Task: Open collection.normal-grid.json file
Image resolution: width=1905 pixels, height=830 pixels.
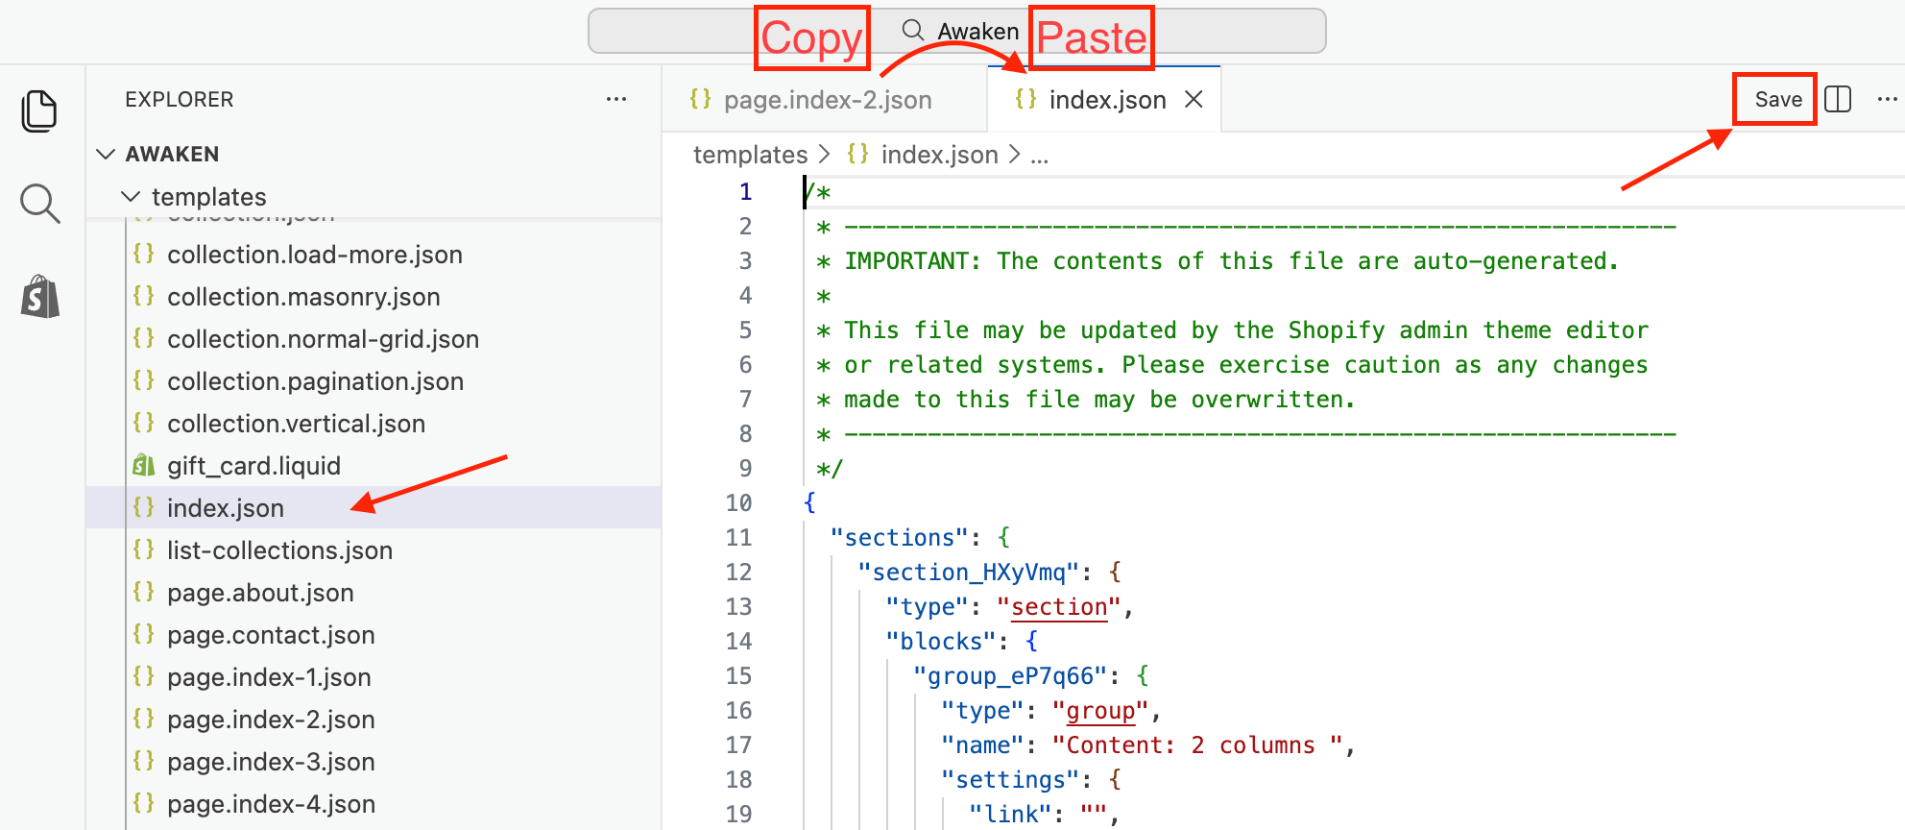Action: tap(322, 339)
